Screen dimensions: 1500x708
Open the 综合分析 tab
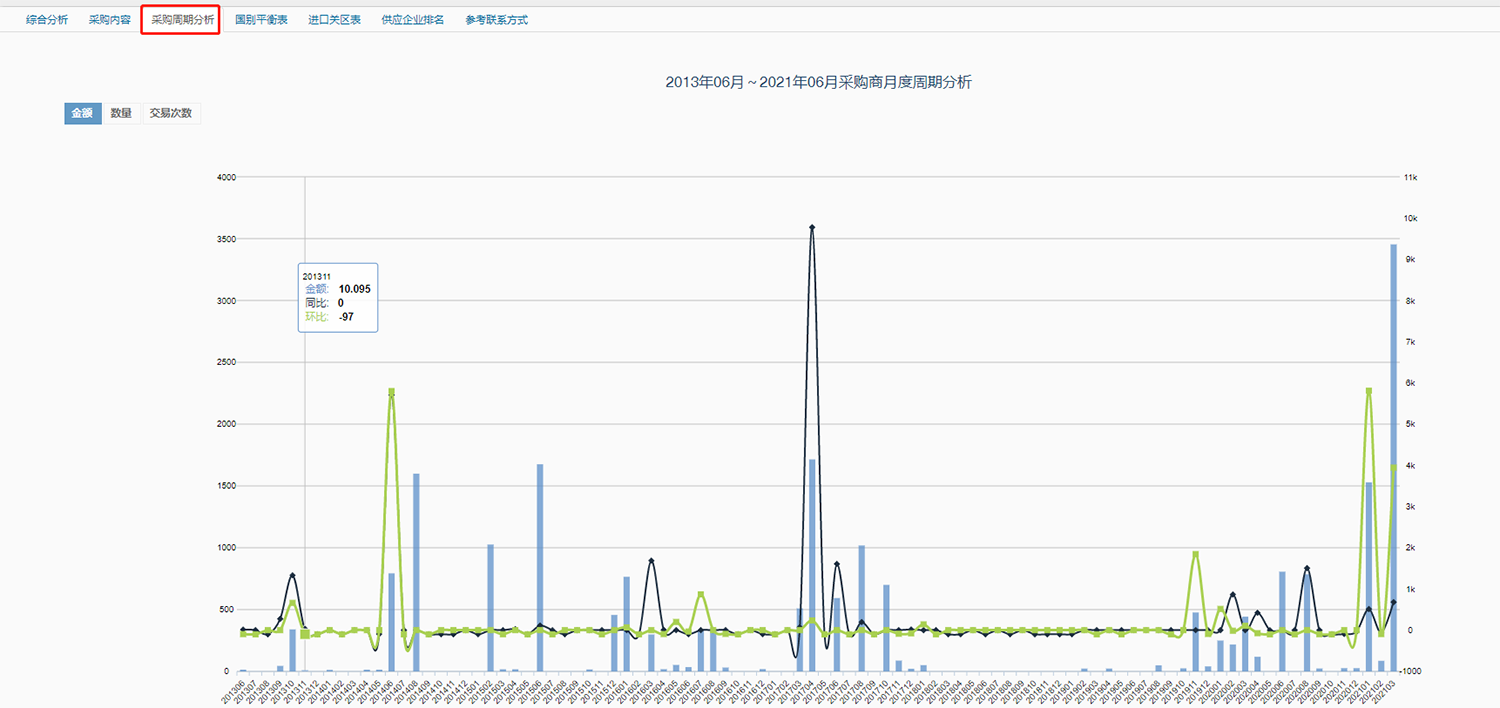click(47, 20)
